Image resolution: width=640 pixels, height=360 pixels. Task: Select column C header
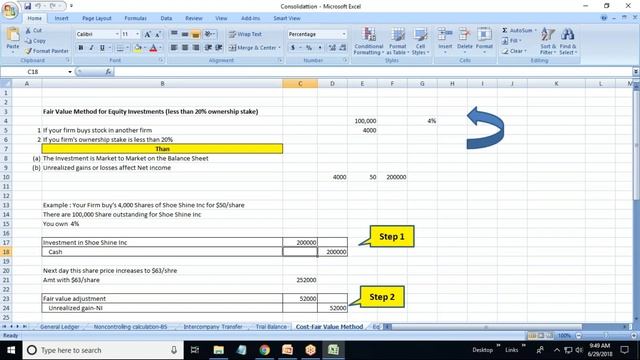pyautogui.click(x=300, y=84)
